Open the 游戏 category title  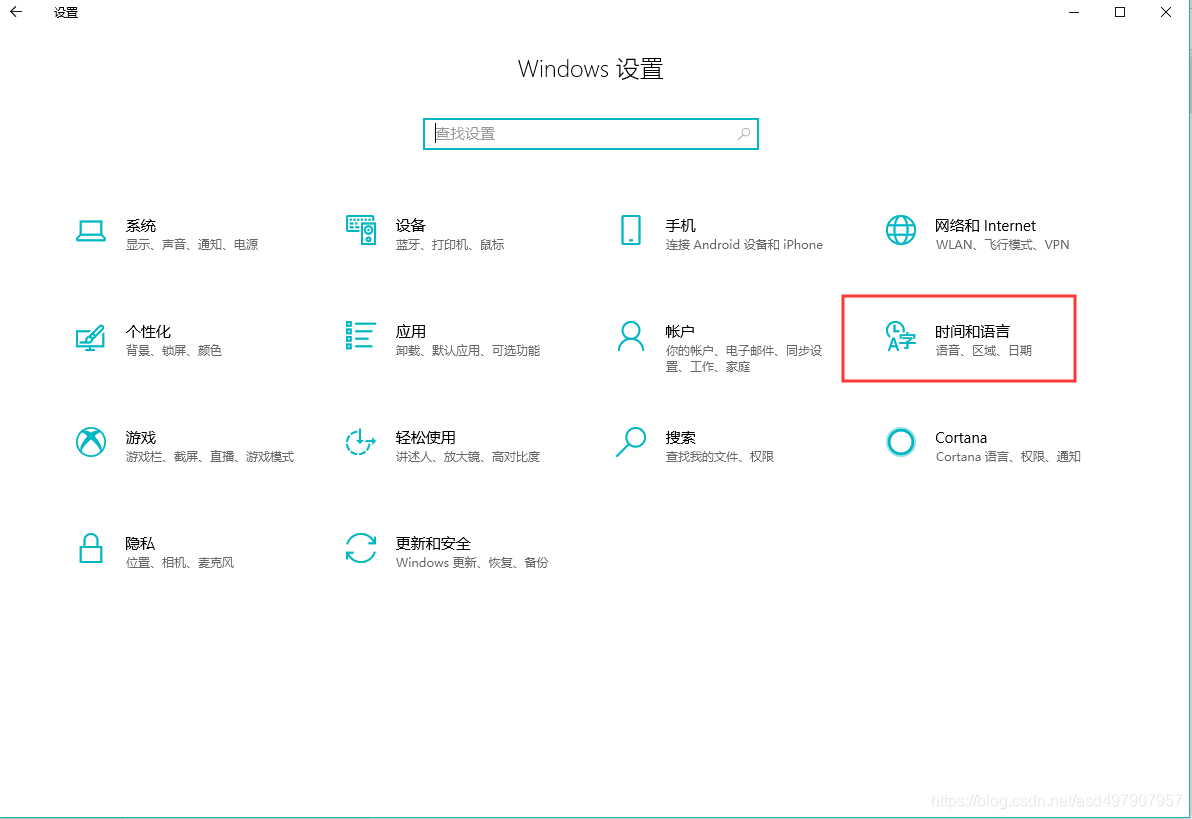click(x=141, y=438)
